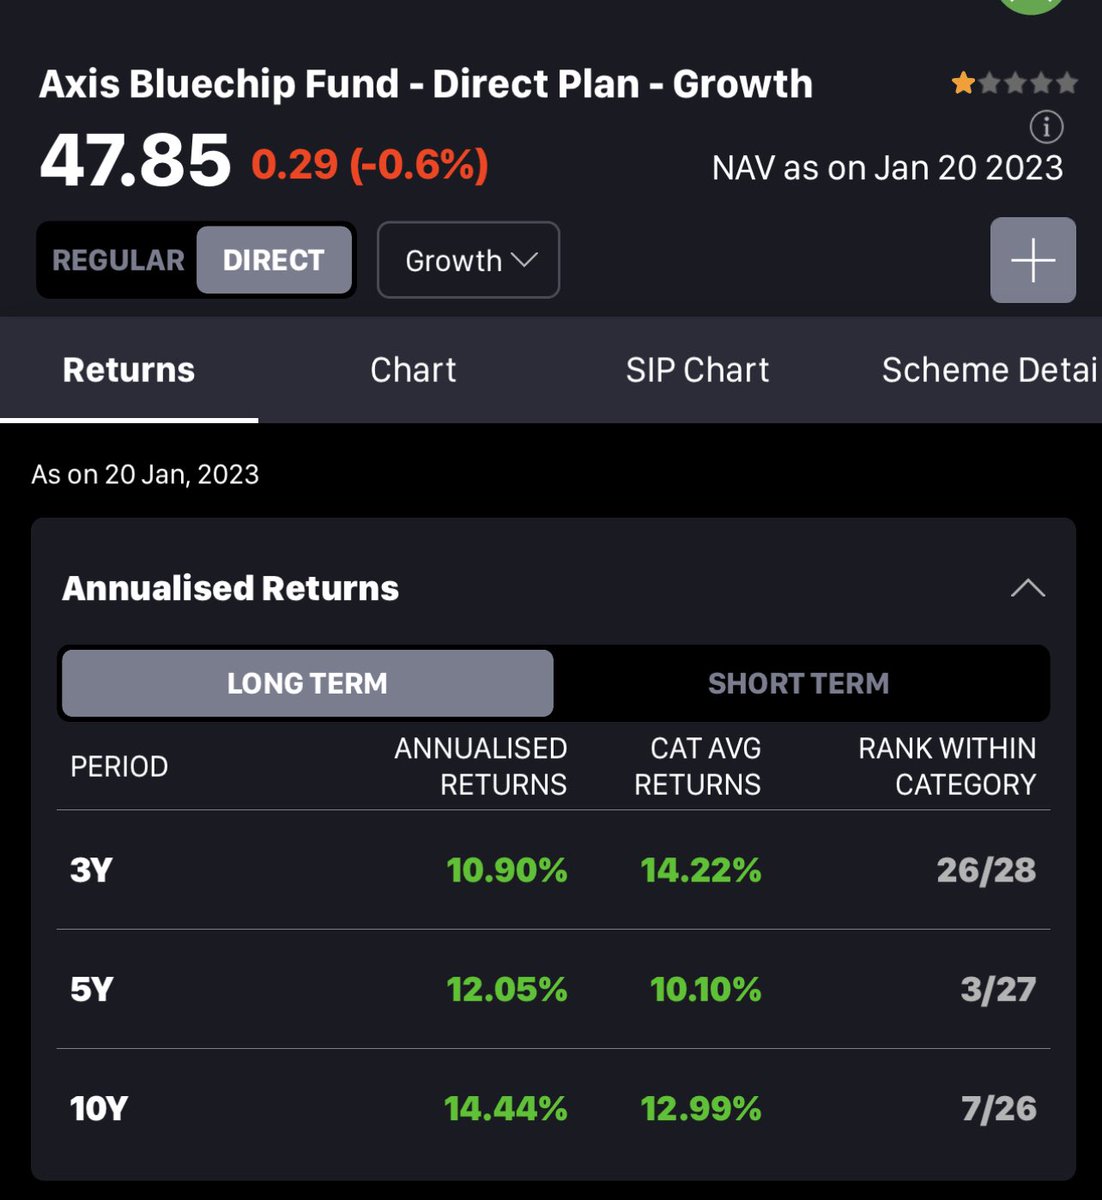
Task: Open the Growth option dropdown
Action: [x=468, y=260]
